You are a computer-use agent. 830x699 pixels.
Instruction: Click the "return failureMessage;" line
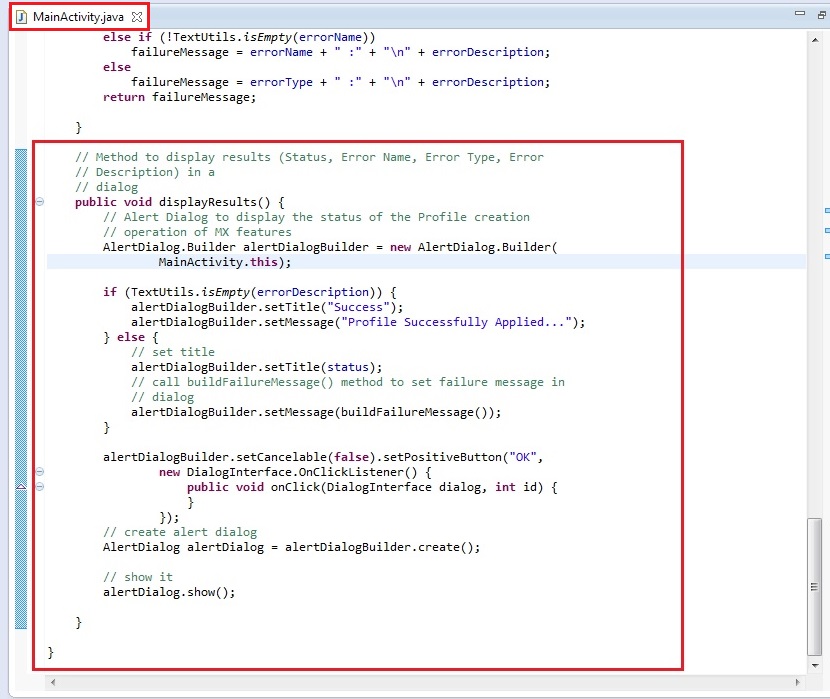click(179, 97)
